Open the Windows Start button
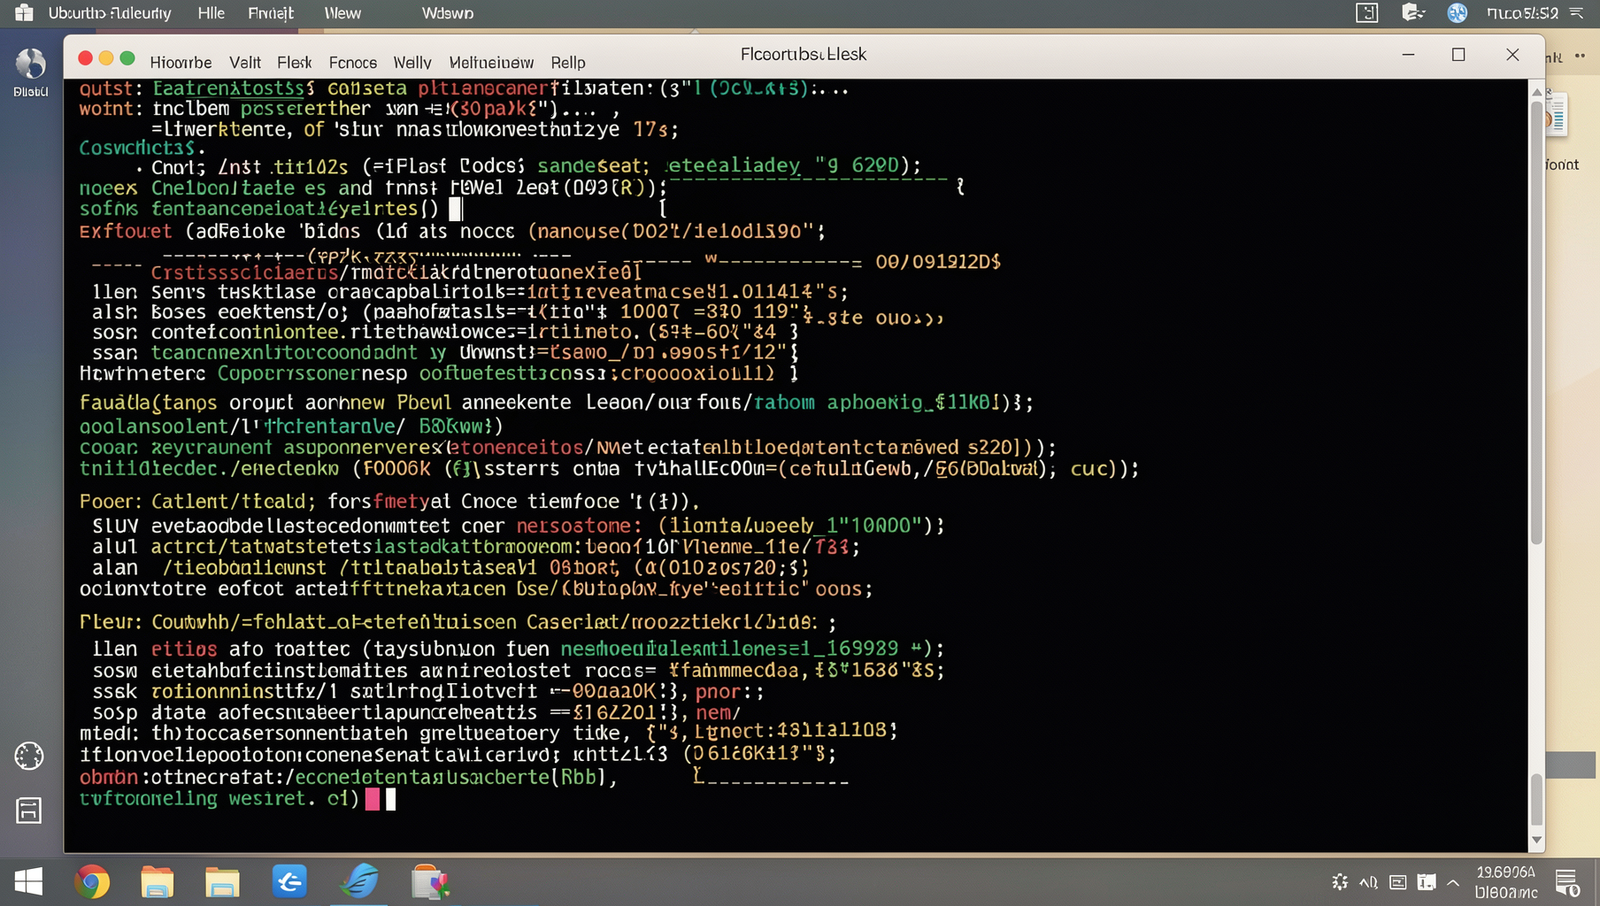The width and height of the screenshot is (1600, 906). (28, 882)
